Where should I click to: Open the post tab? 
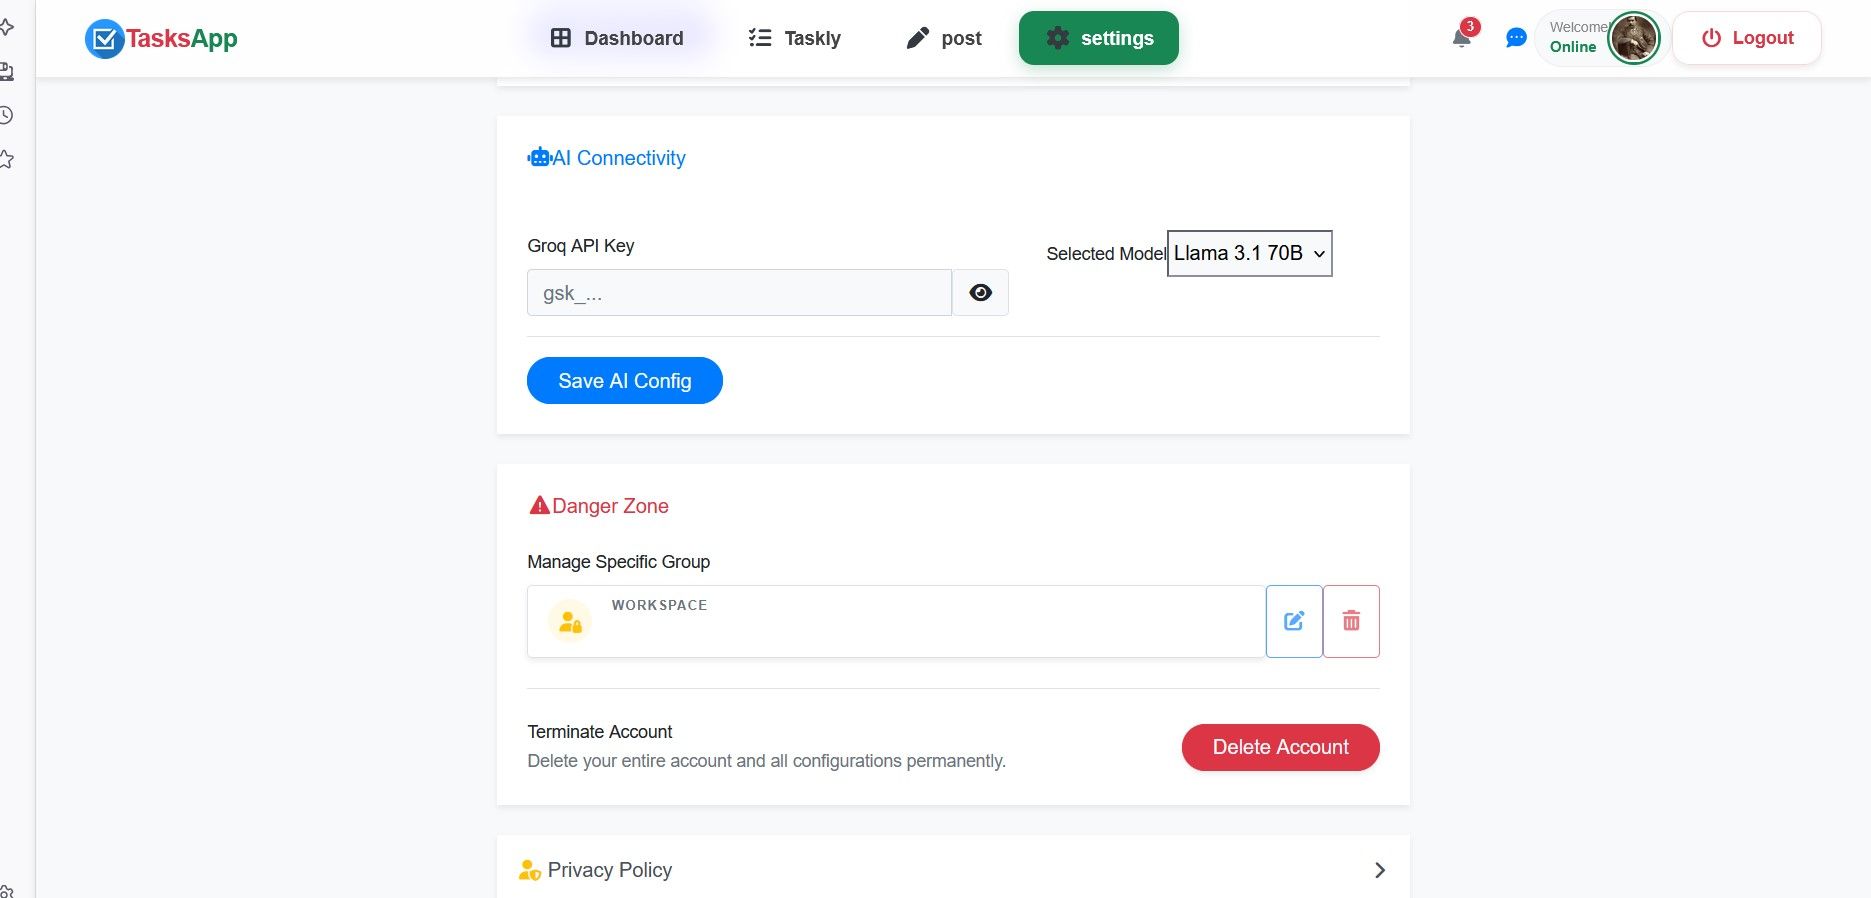point(944,39)
